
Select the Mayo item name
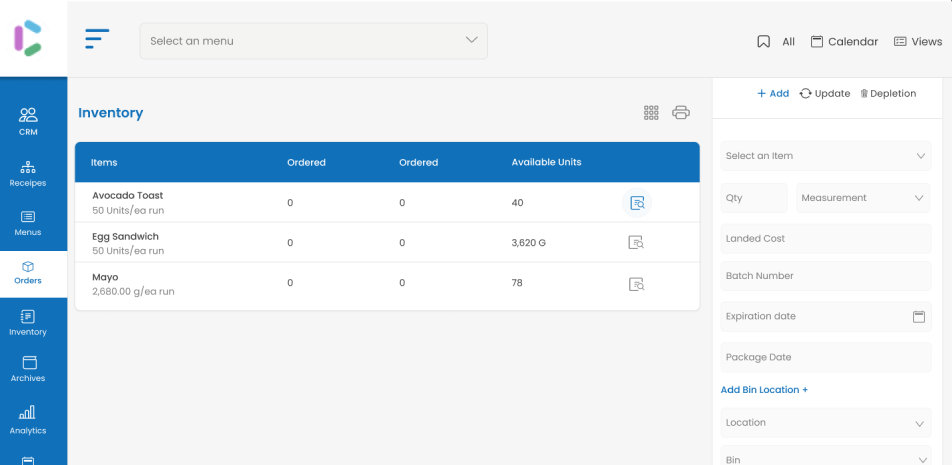point(105,277)
